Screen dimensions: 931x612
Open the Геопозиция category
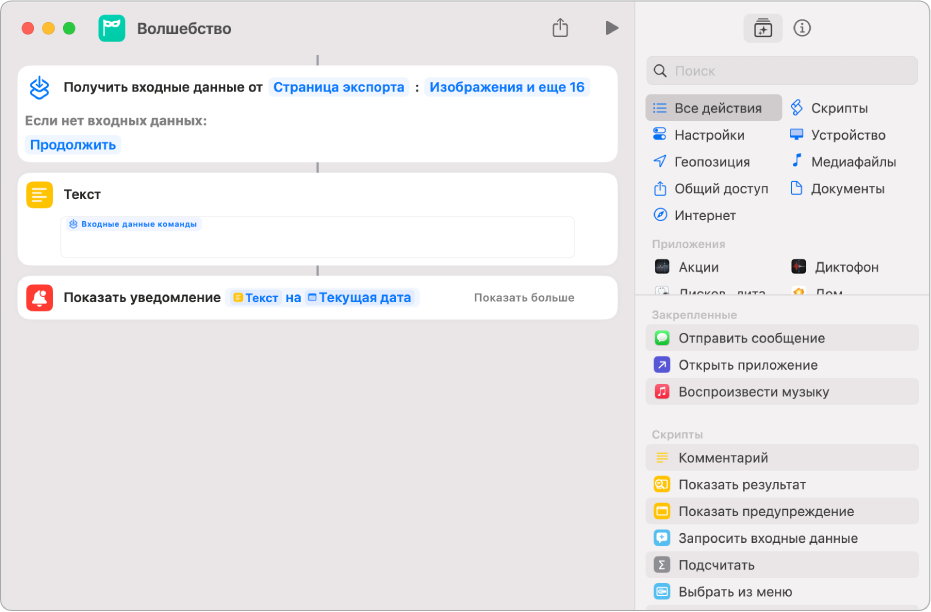[711, 162]
